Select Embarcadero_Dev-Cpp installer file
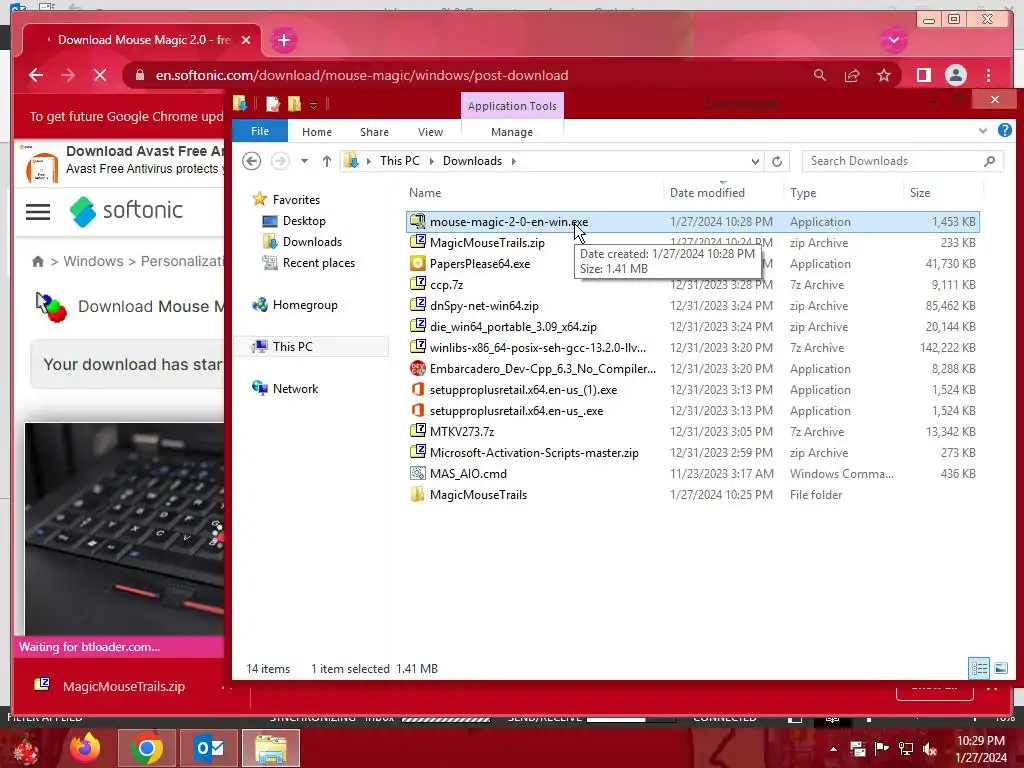Screen dimensions: 1024x768 542,369
